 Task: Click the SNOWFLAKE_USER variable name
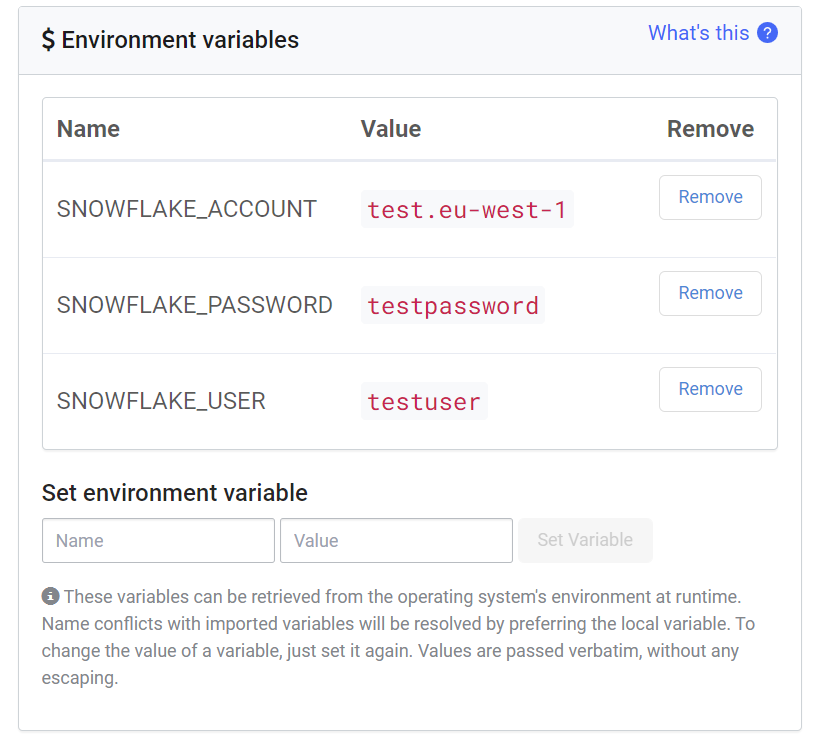[x=161, y=401]
